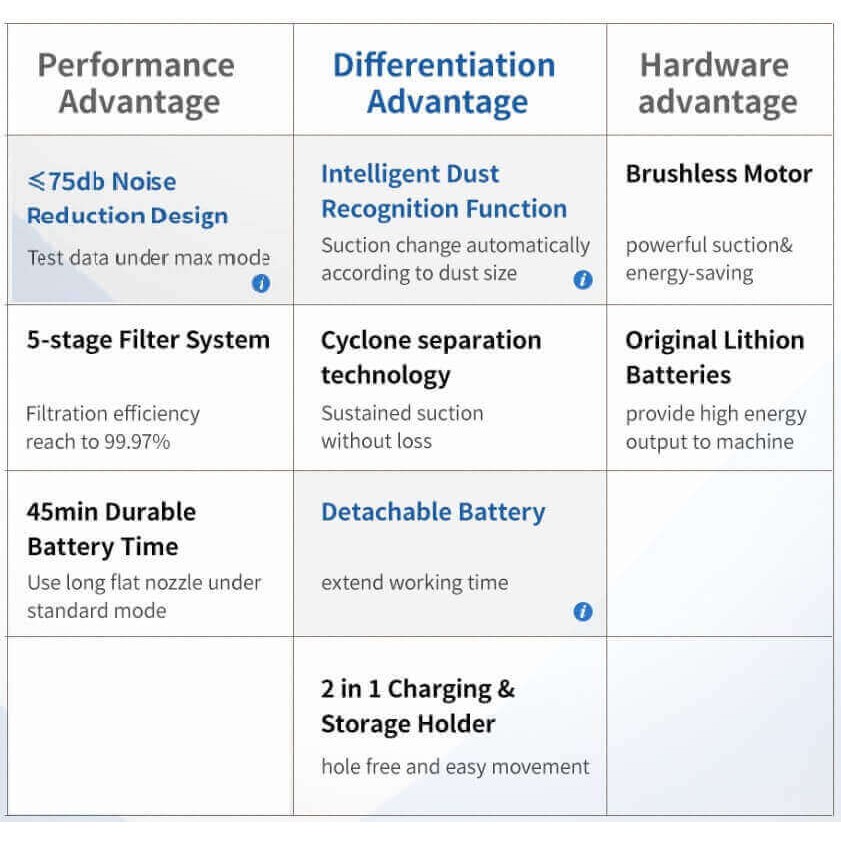This screenshot has width=841, height=841.
Task: Click 'powerful suction& energy-saving' description
Action: click(709, 259)
